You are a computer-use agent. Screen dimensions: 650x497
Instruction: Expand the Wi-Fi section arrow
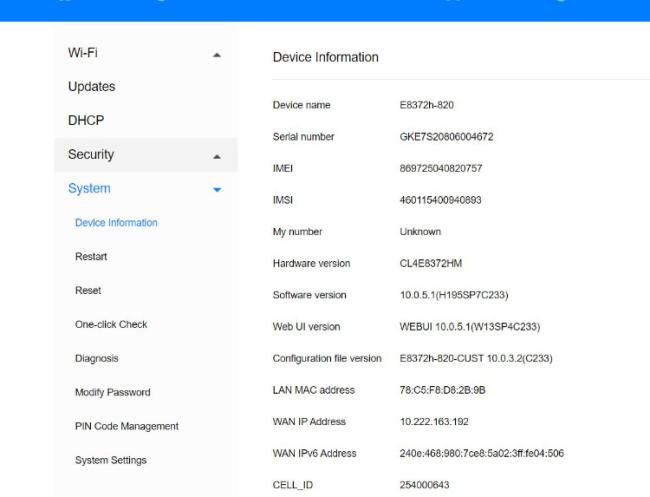[x=217, y=53]
